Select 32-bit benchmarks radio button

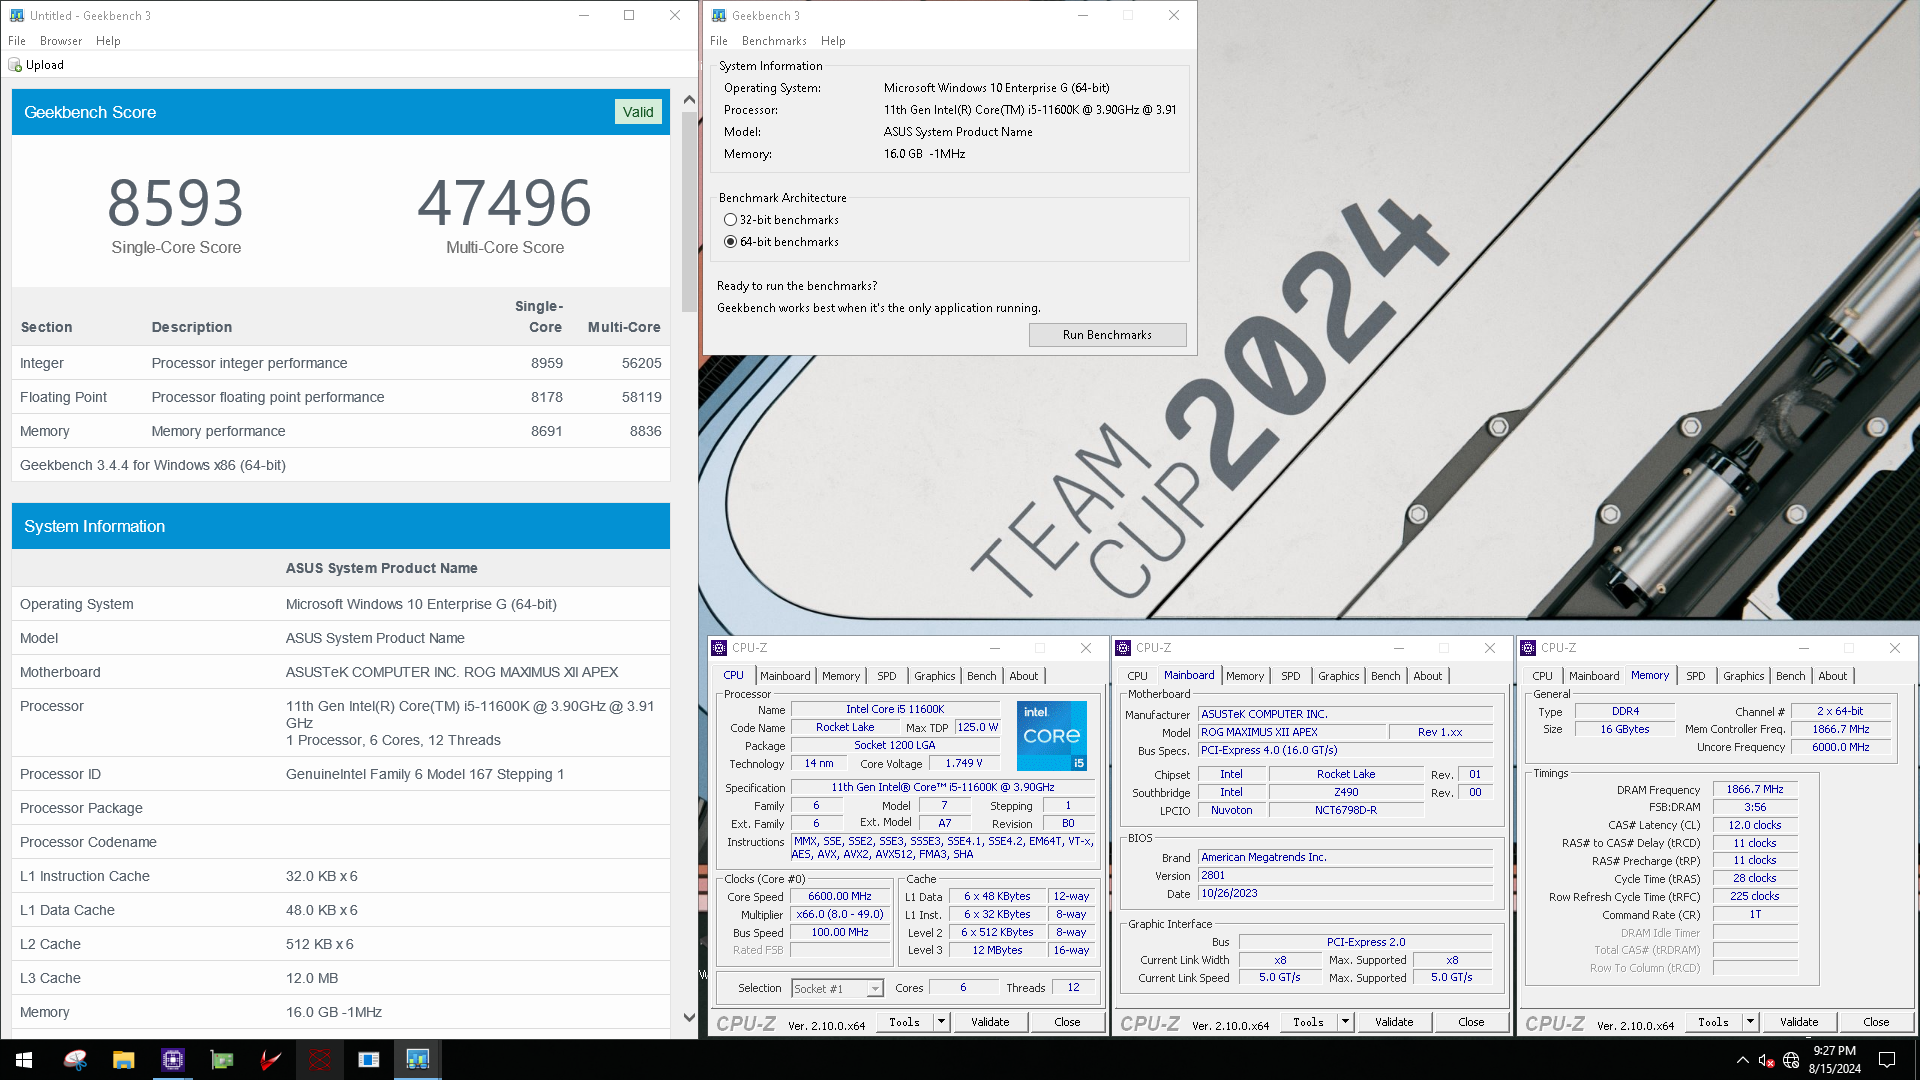pyautogui.click(x=730, y=220)
